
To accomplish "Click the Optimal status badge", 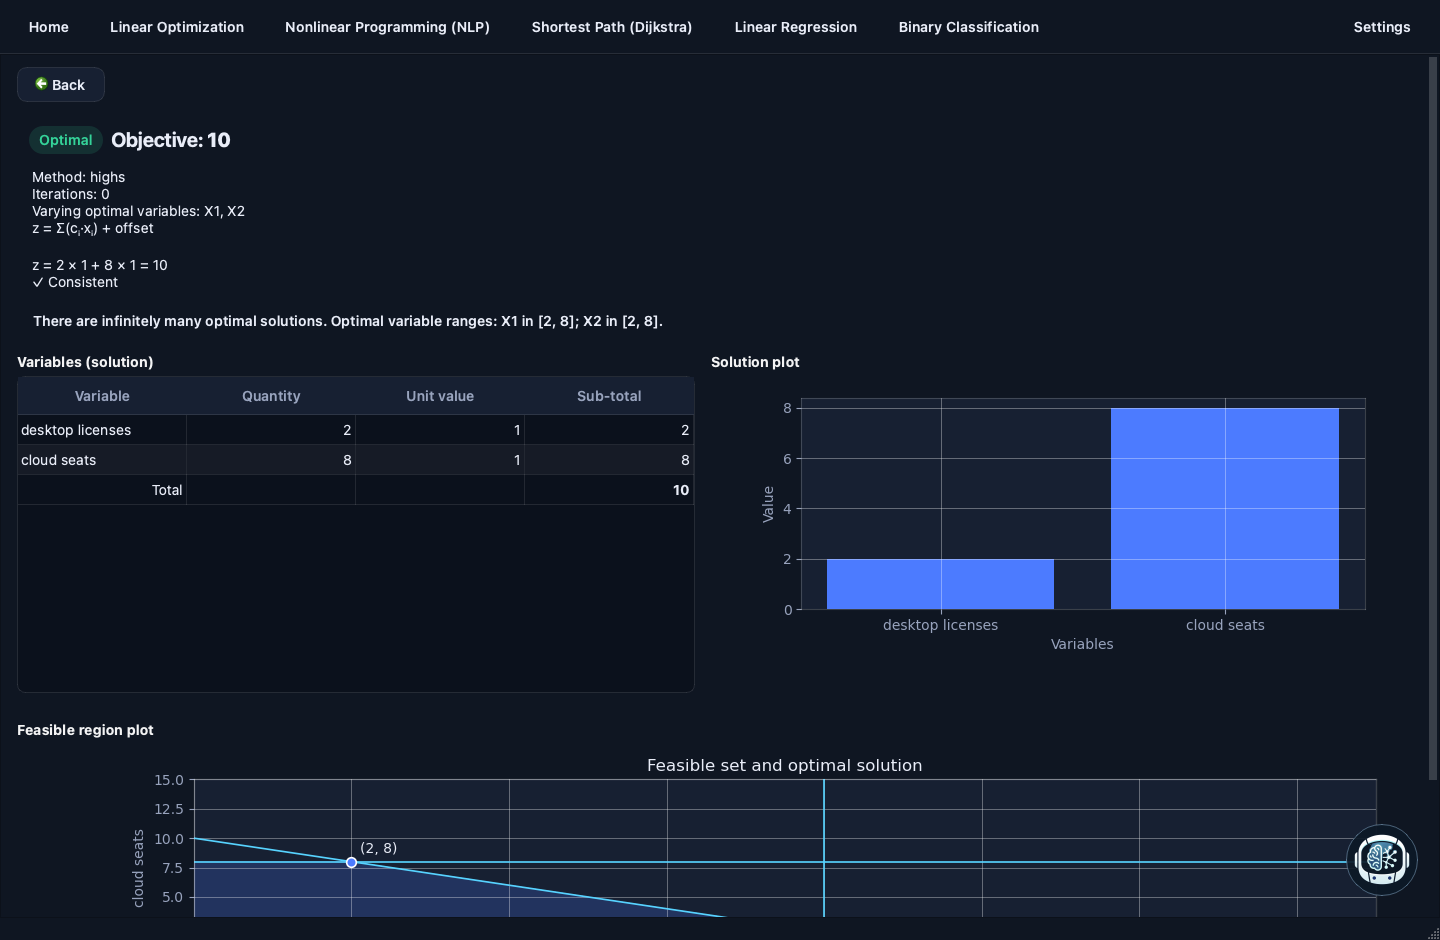I will 66,140.
